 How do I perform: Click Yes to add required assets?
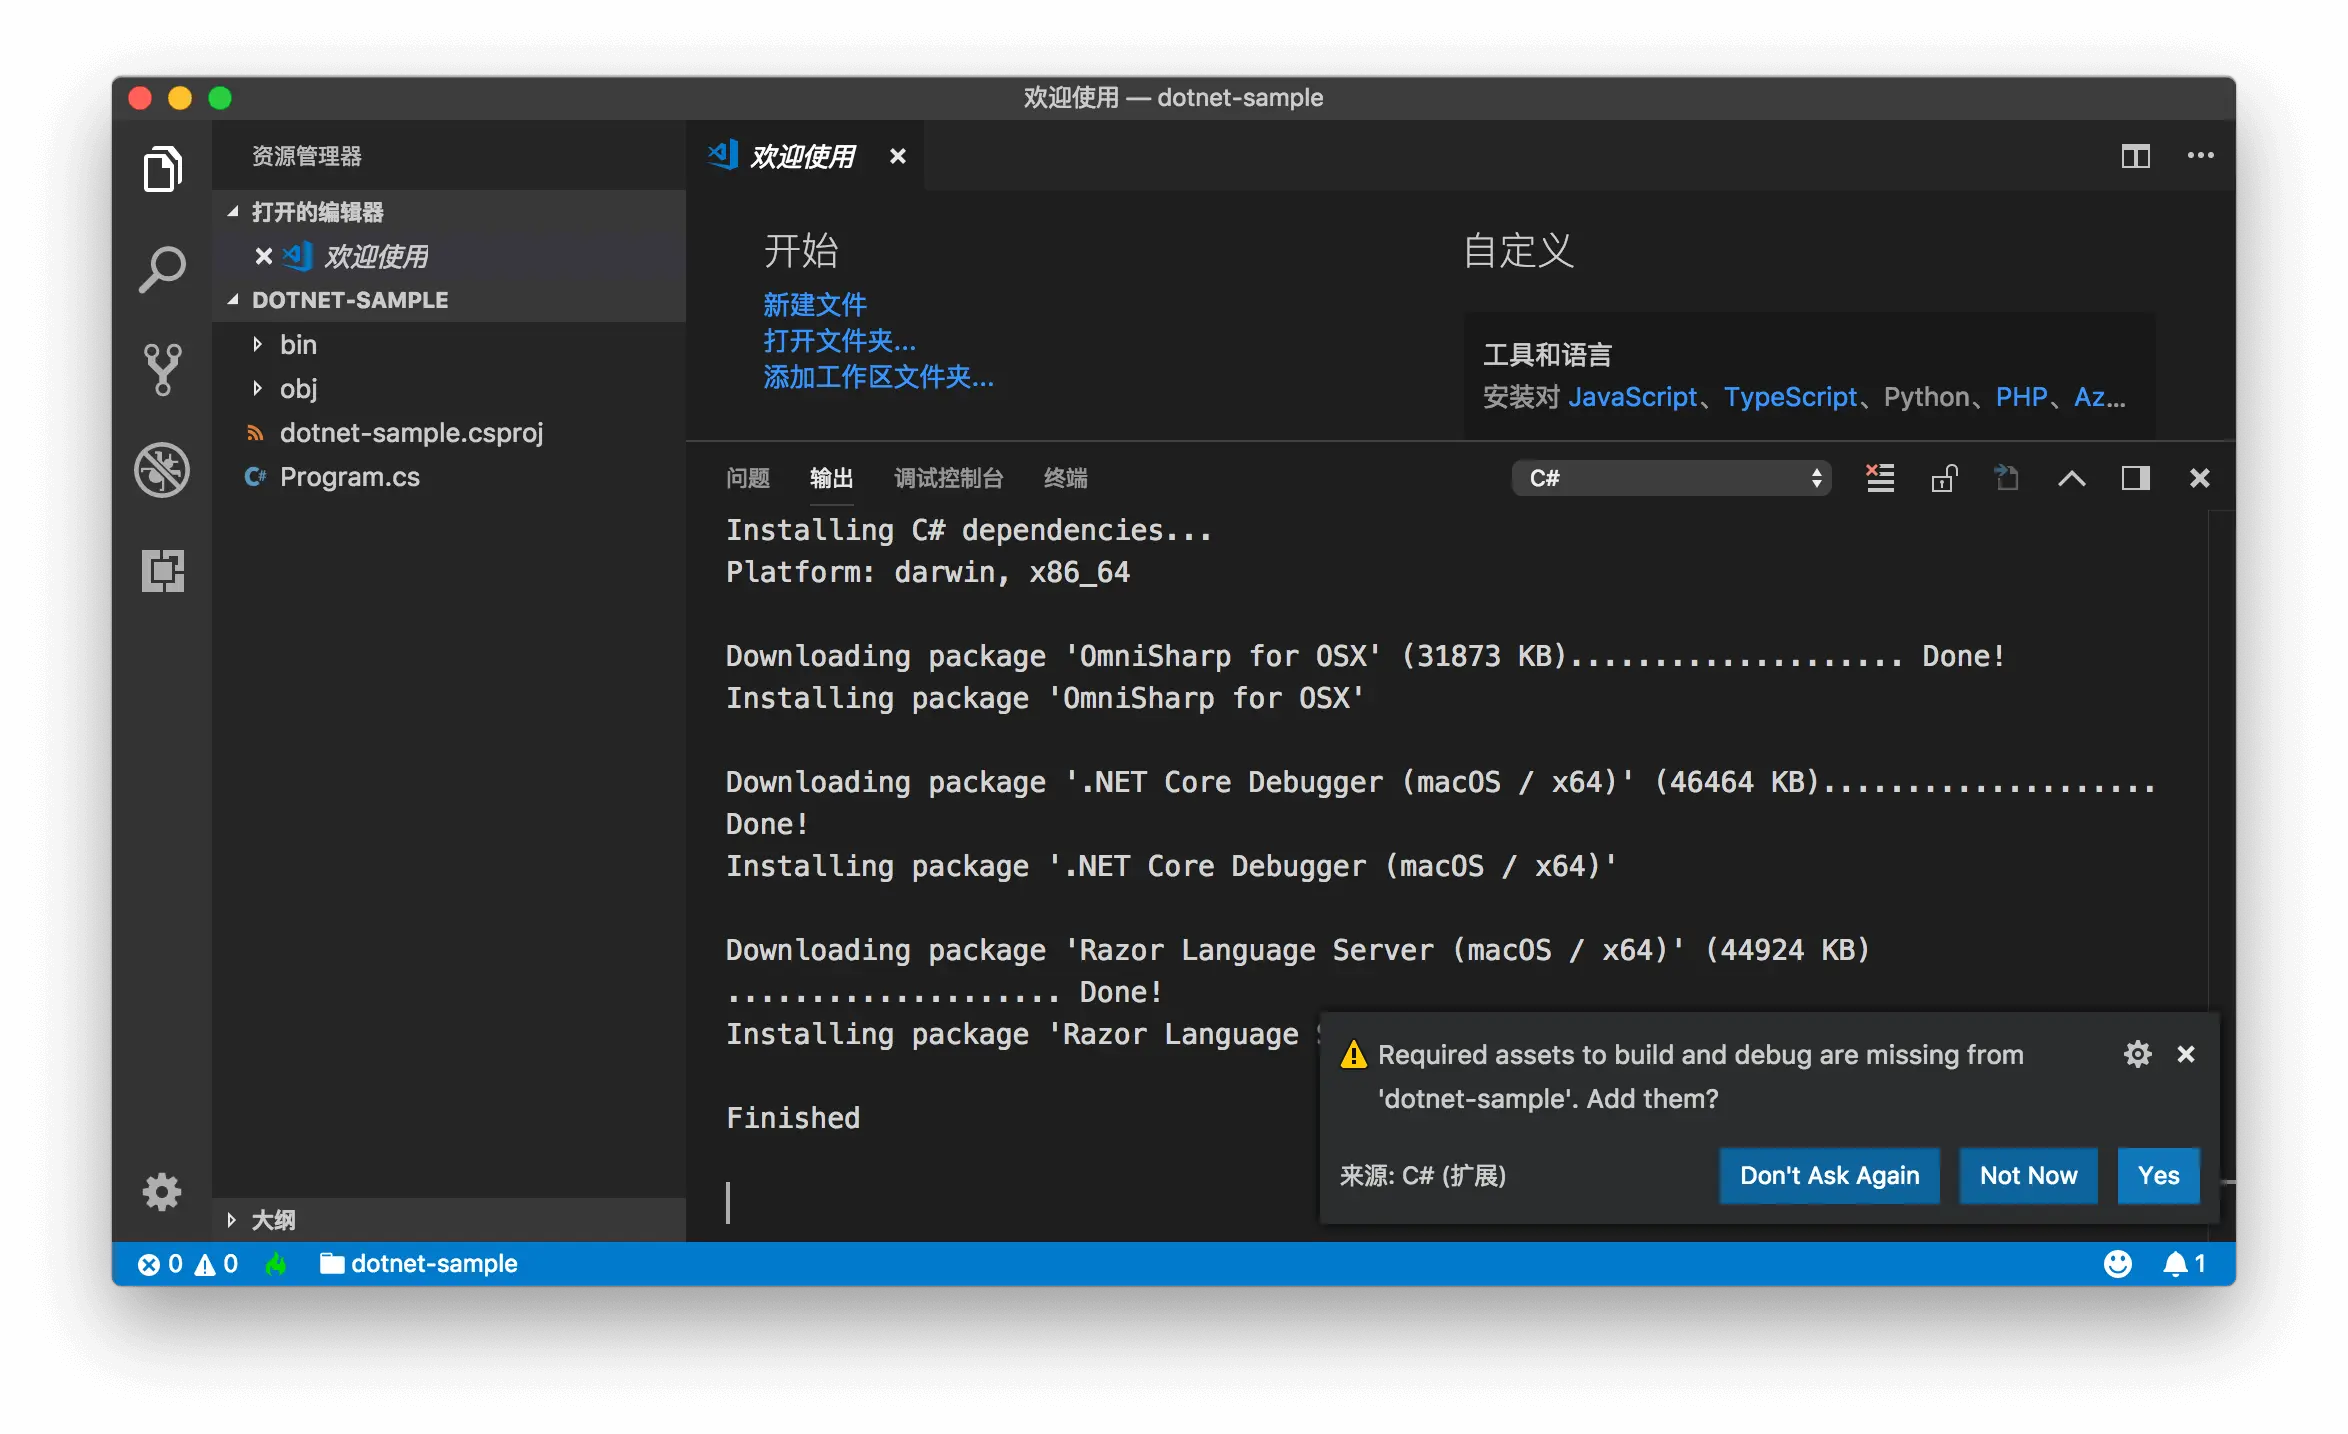(2158, 1176)
